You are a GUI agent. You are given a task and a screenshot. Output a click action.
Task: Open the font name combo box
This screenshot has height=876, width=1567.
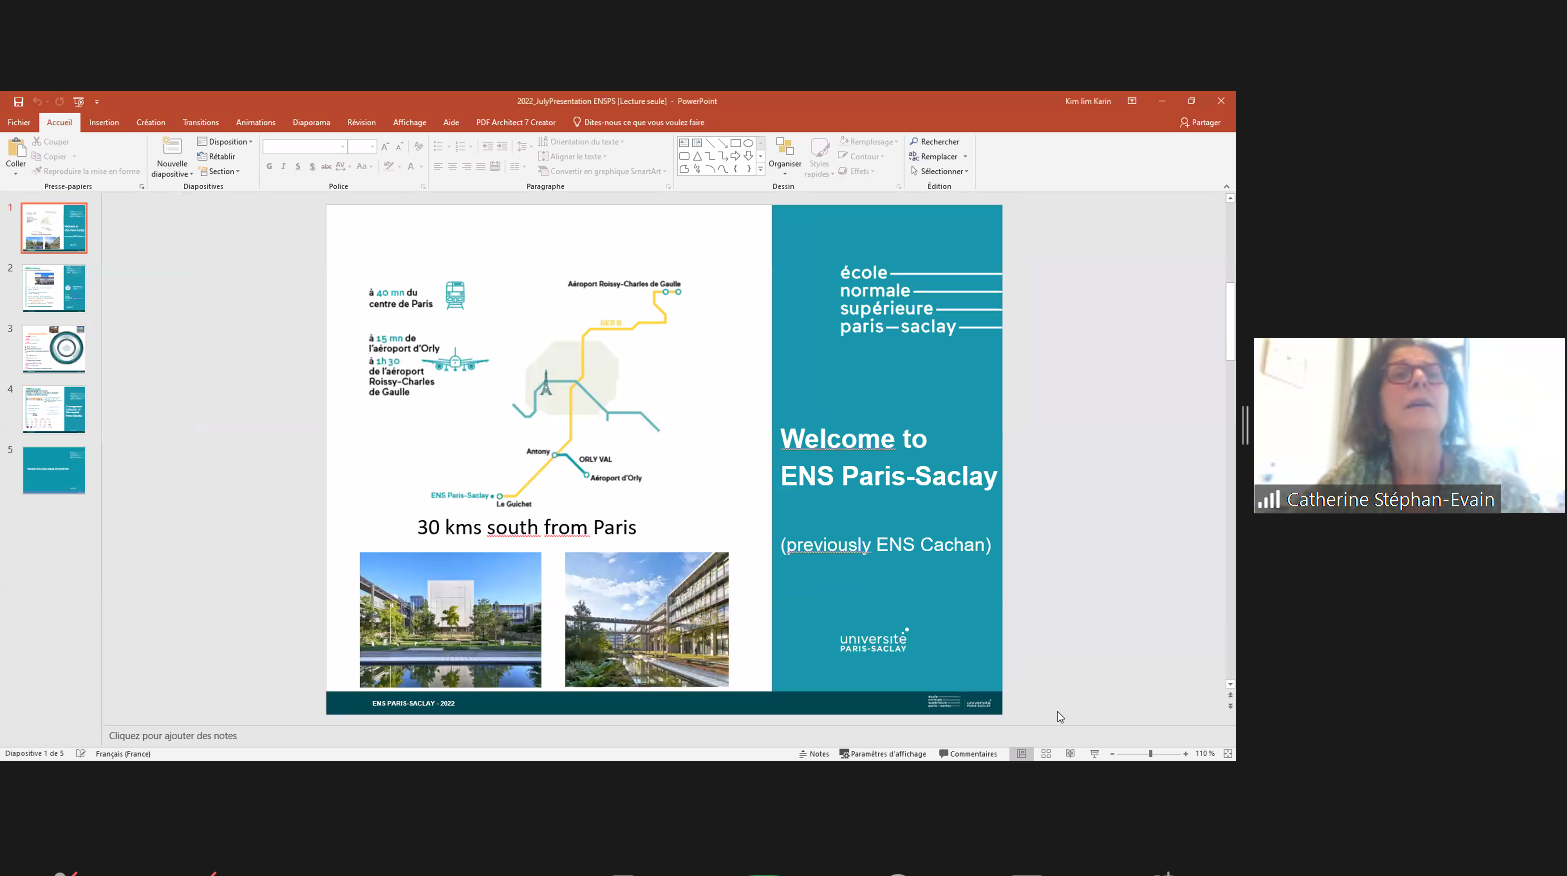pyautogui.click(x=305, y=146)
